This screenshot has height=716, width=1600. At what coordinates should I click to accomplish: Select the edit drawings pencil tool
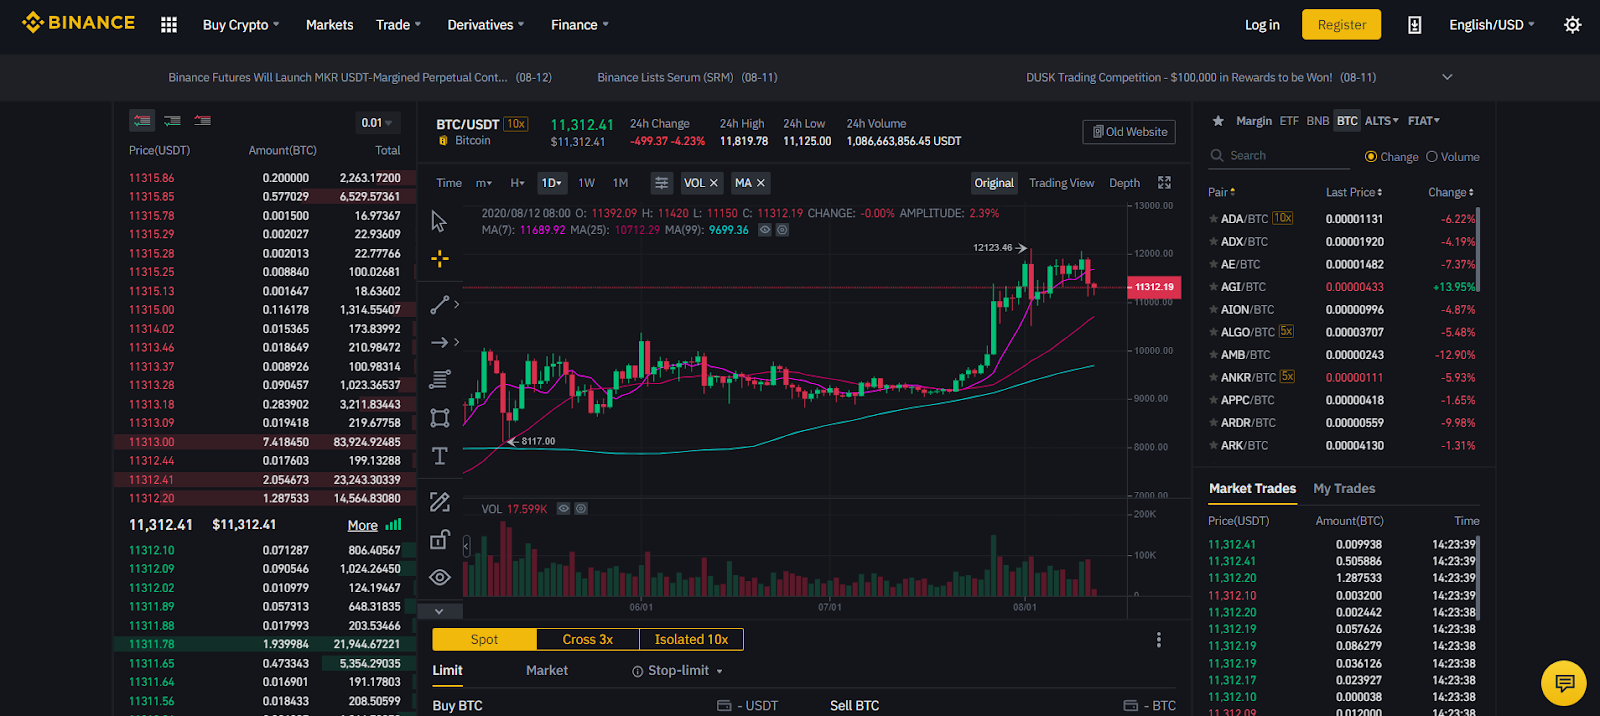tap(439, 502)
